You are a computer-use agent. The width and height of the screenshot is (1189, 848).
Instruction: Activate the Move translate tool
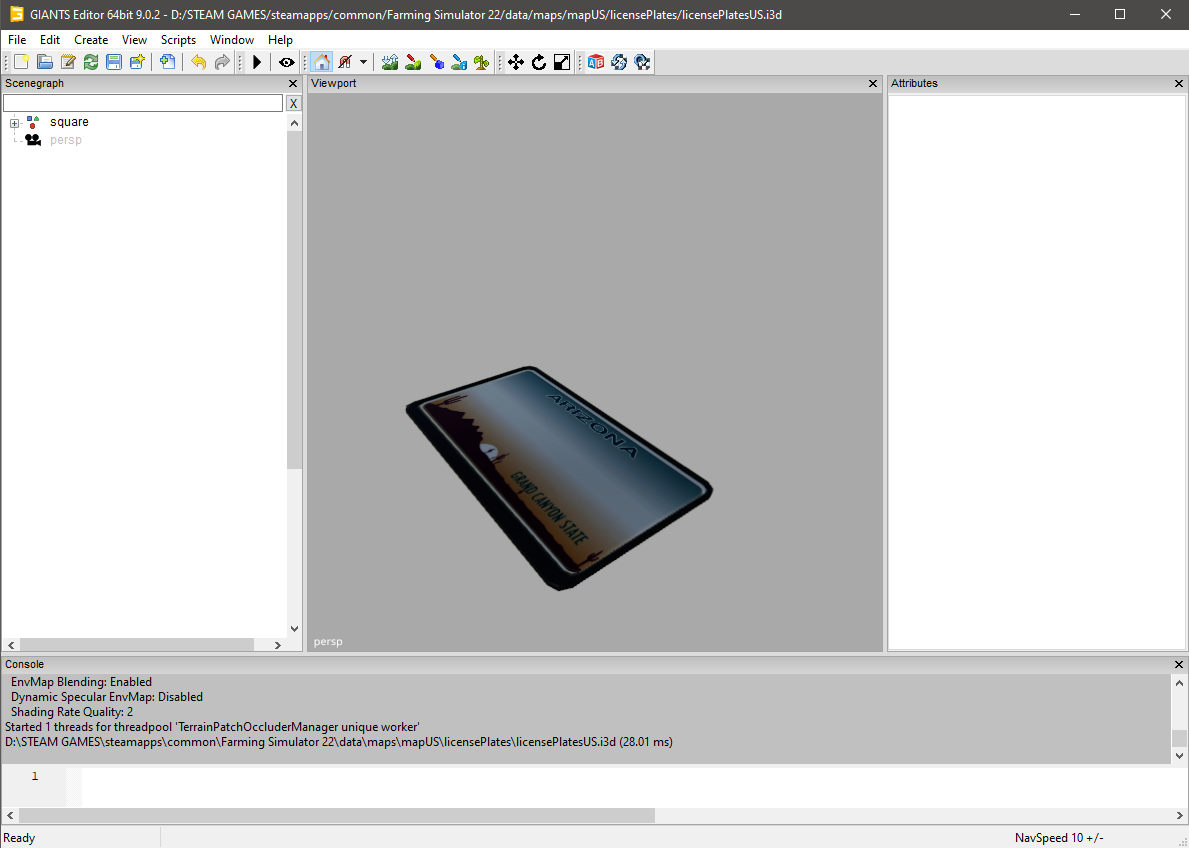click(x=516, y=62)
